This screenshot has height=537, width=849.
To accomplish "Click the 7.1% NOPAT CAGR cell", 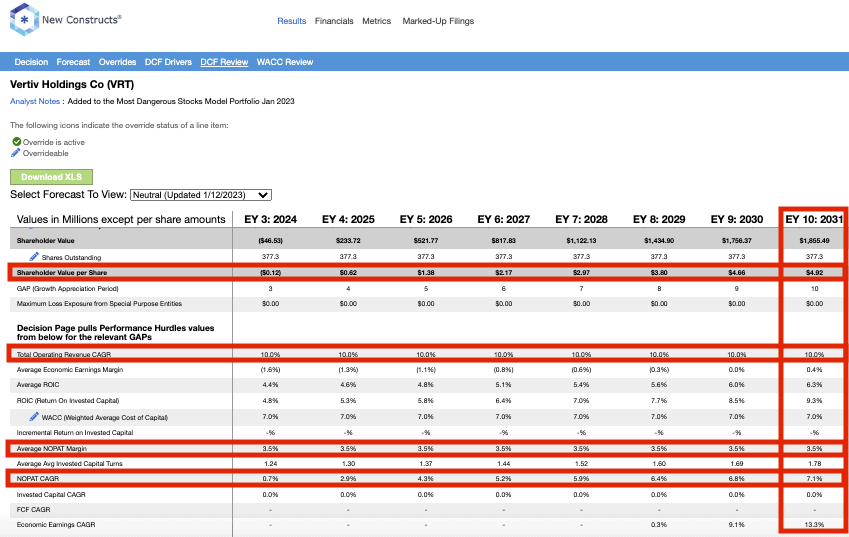I will pyautogui.click(x=814, y=479).
